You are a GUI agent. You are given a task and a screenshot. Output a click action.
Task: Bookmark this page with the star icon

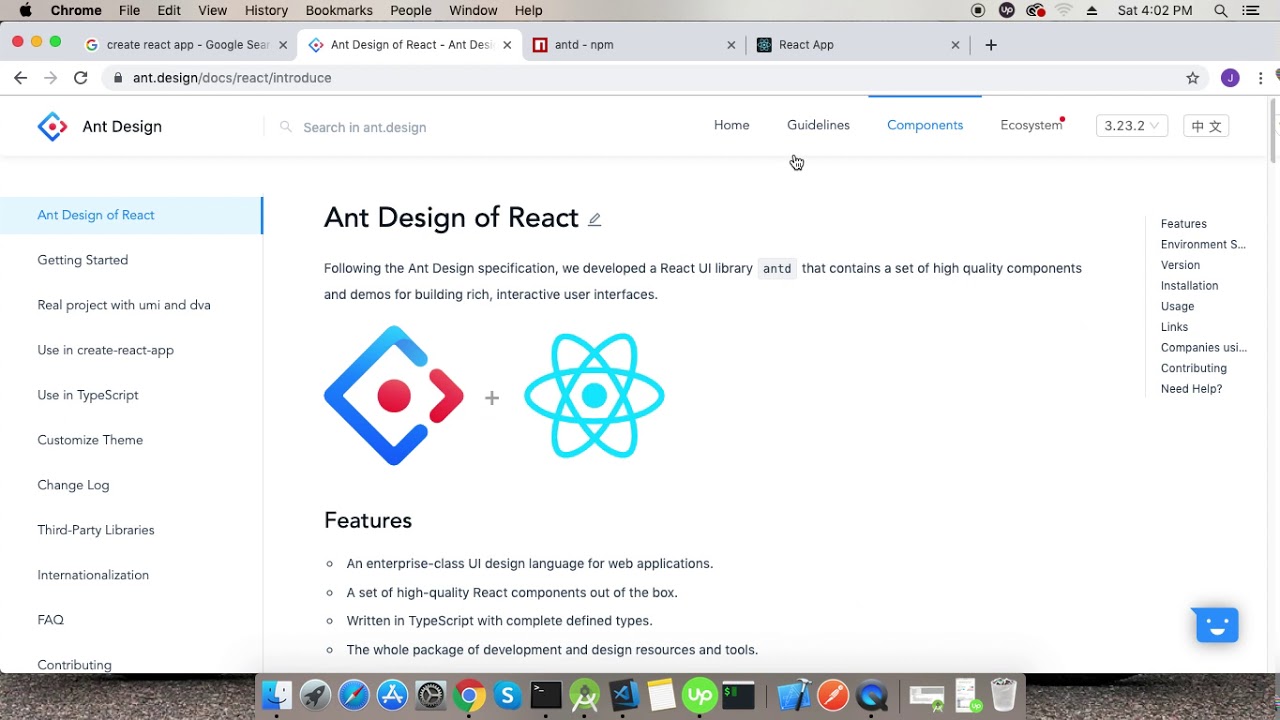(x=1192, y=78)
